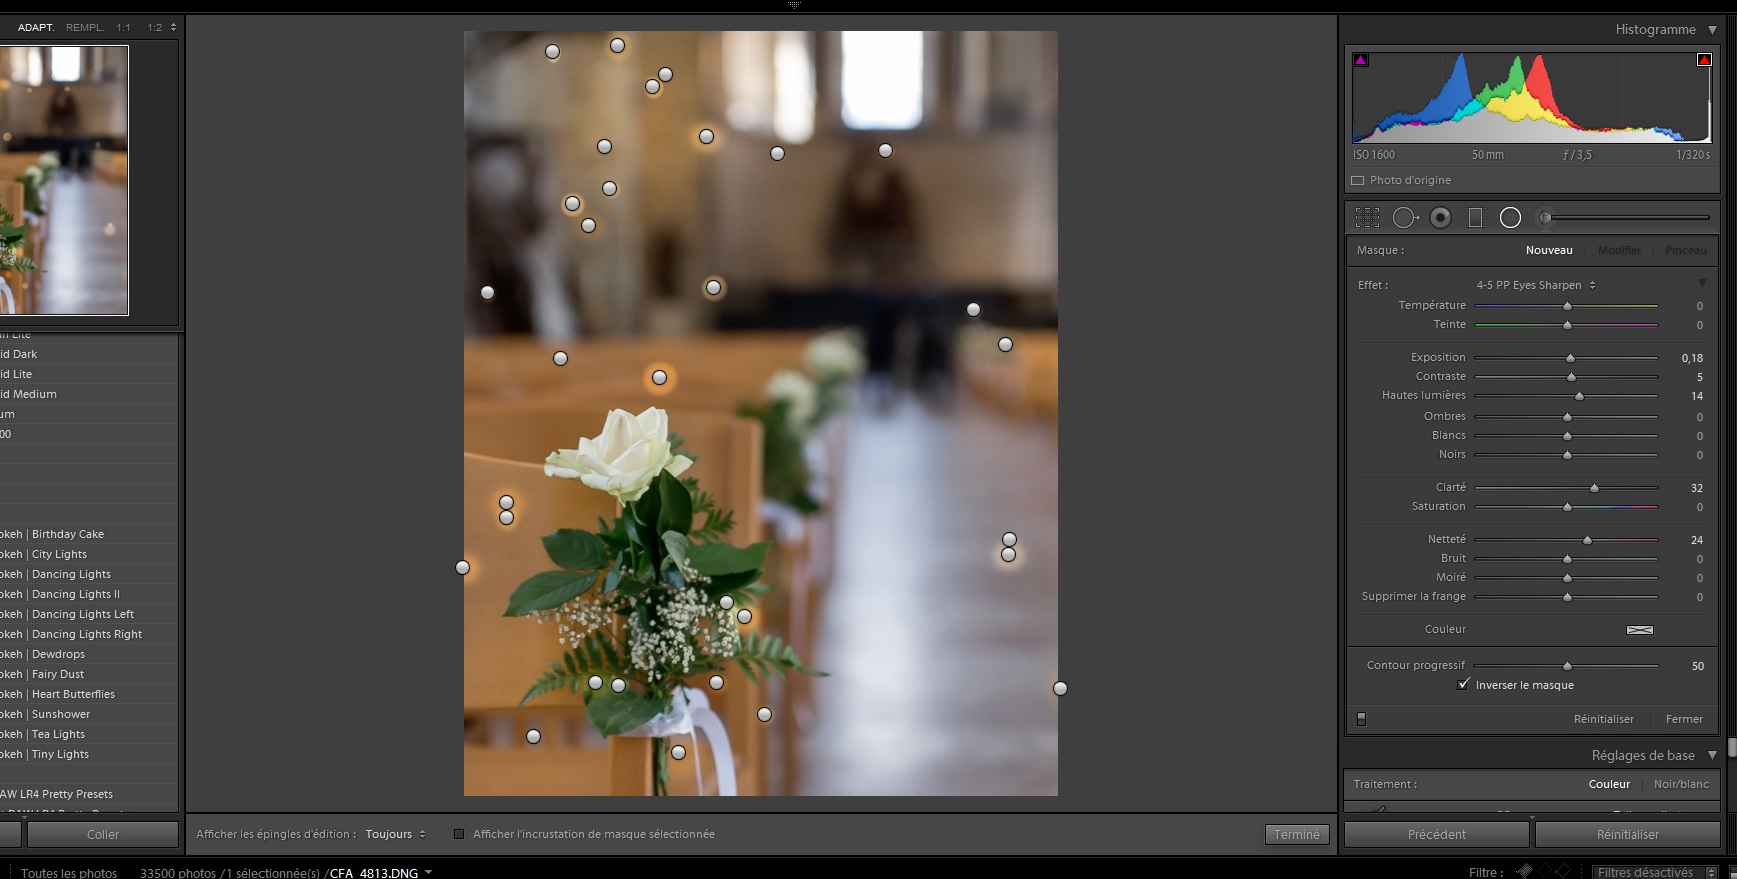Open the Toujours edit pins dropdown
Viewport: 1737px width, 879px height.
pyautogui.click(x=395, y=834)
